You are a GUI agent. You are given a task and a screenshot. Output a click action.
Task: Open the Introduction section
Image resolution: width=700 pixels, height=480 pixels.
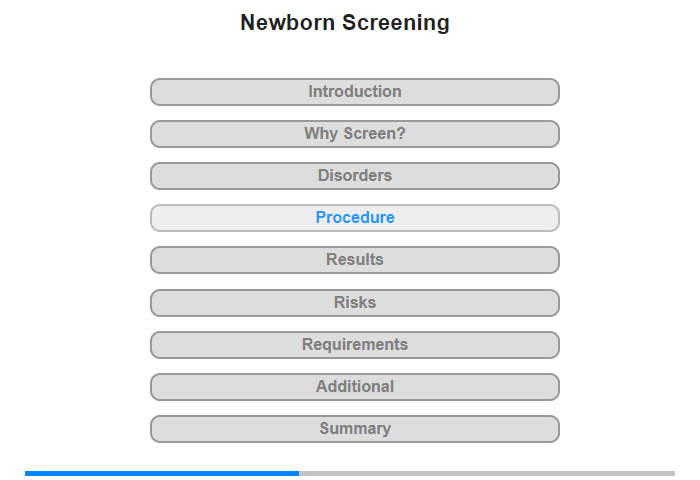[355, 92]
